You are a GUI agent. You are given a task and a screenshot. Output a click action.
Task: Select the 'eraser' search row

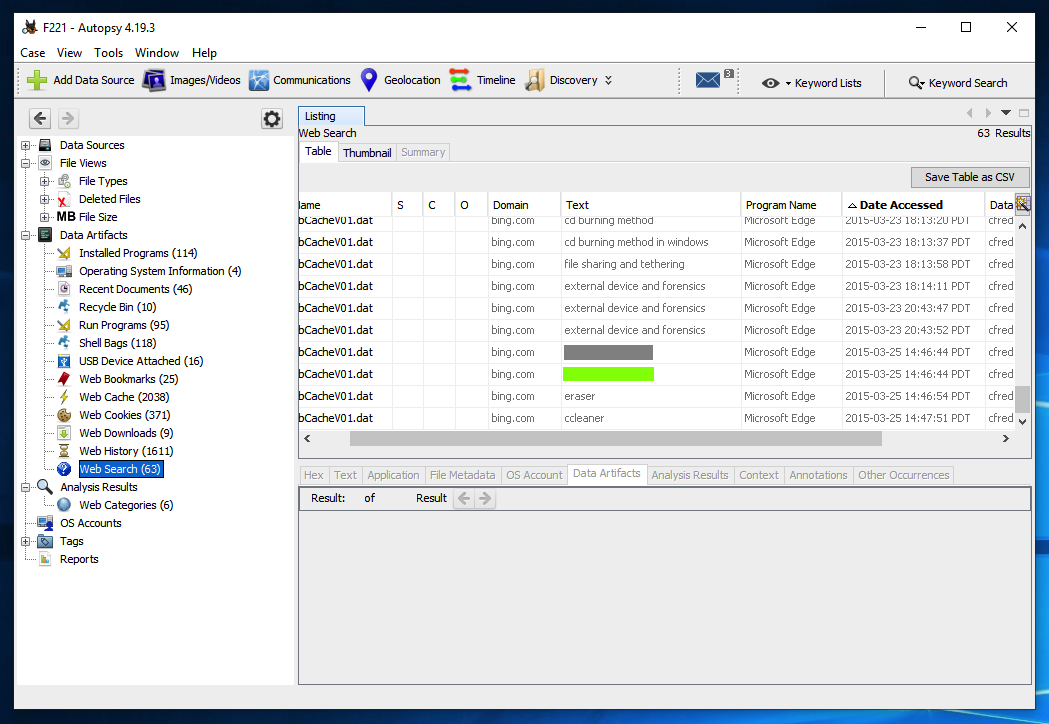(656, 396)
